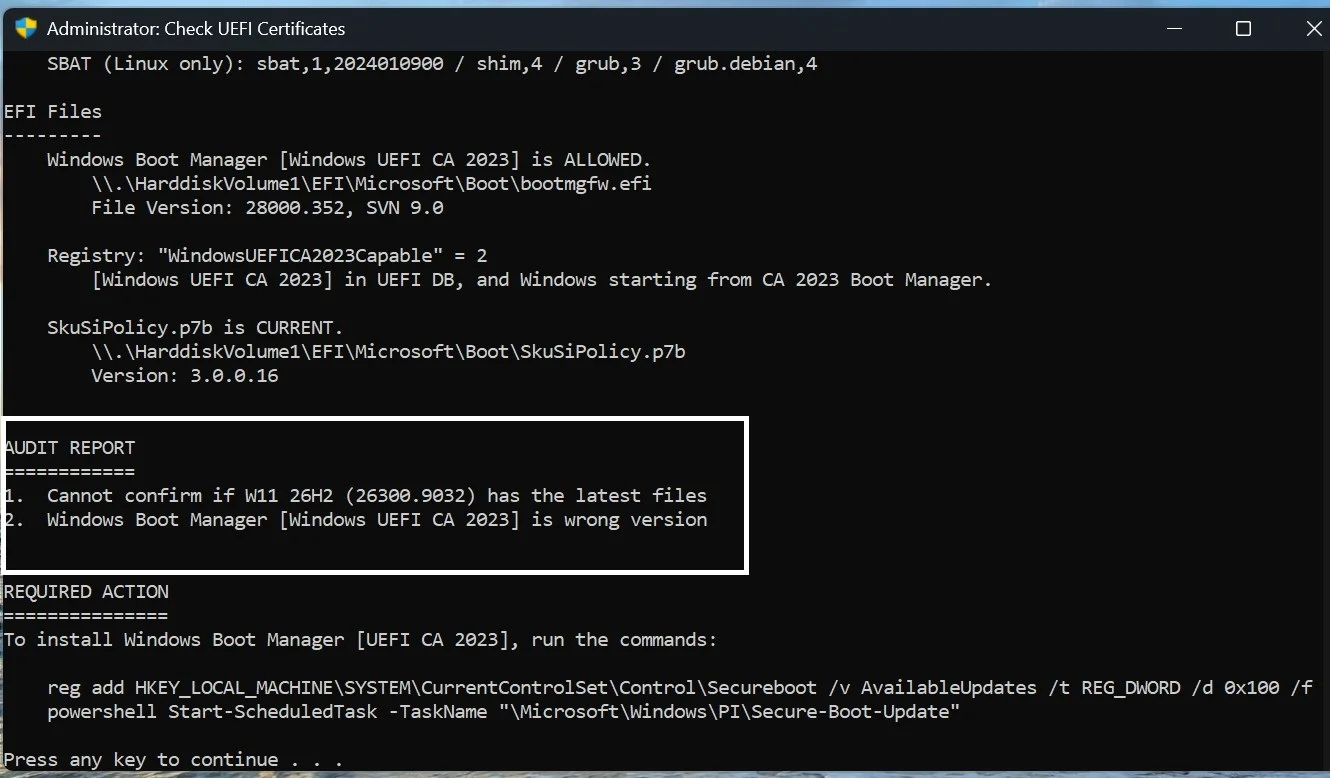Click the SkuSiPolicy.p7b file path

(x=388, y=352)
